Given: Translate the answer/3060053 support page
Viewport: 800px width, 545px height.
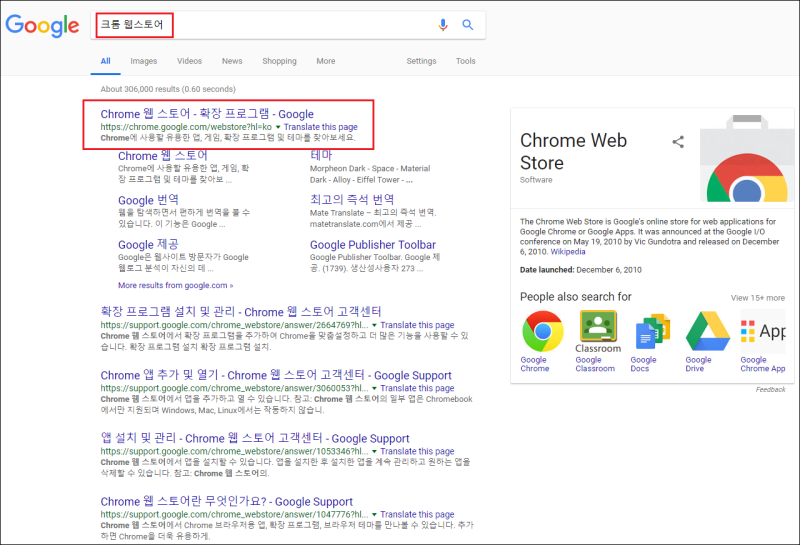Looking at the screenshot, I should pyautogui.click(x=417, y=388).
